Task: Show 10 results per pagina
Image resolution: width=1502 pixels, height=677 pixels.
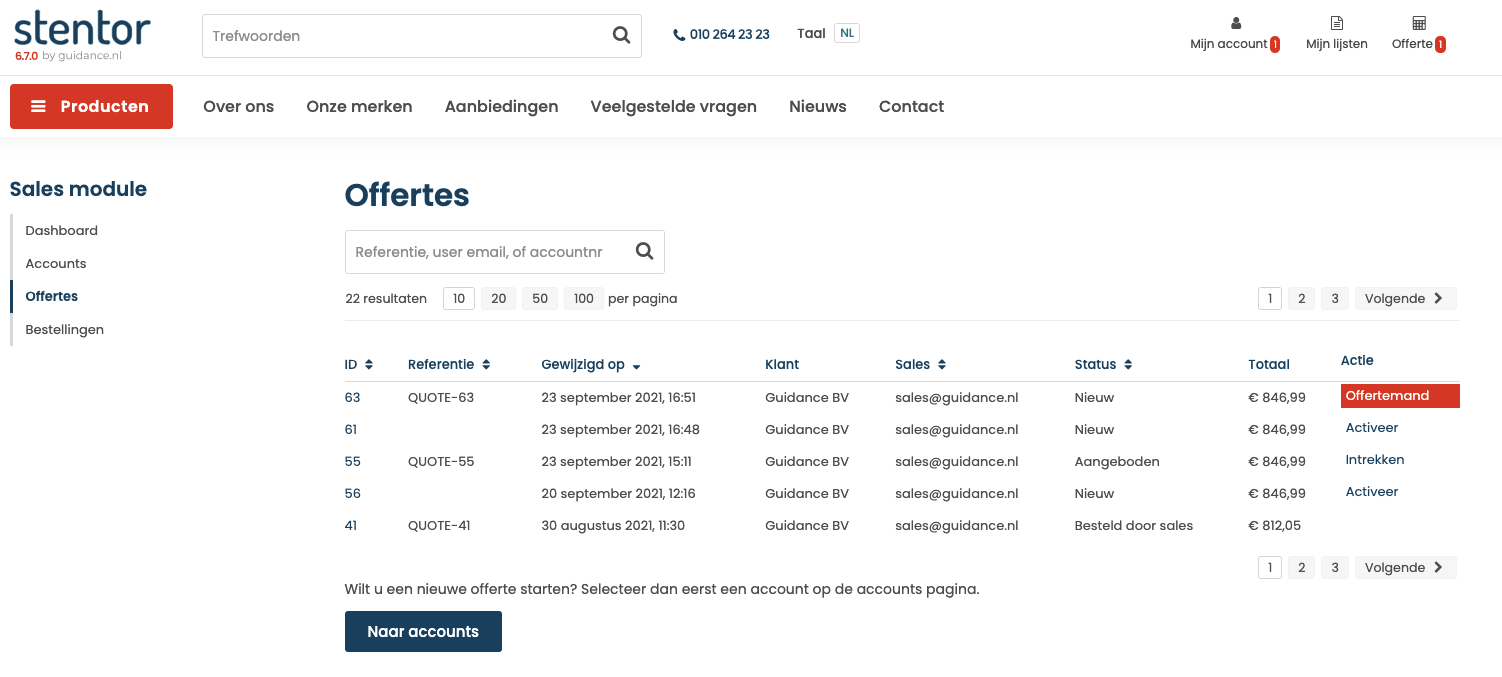Action: click(458, 298)
